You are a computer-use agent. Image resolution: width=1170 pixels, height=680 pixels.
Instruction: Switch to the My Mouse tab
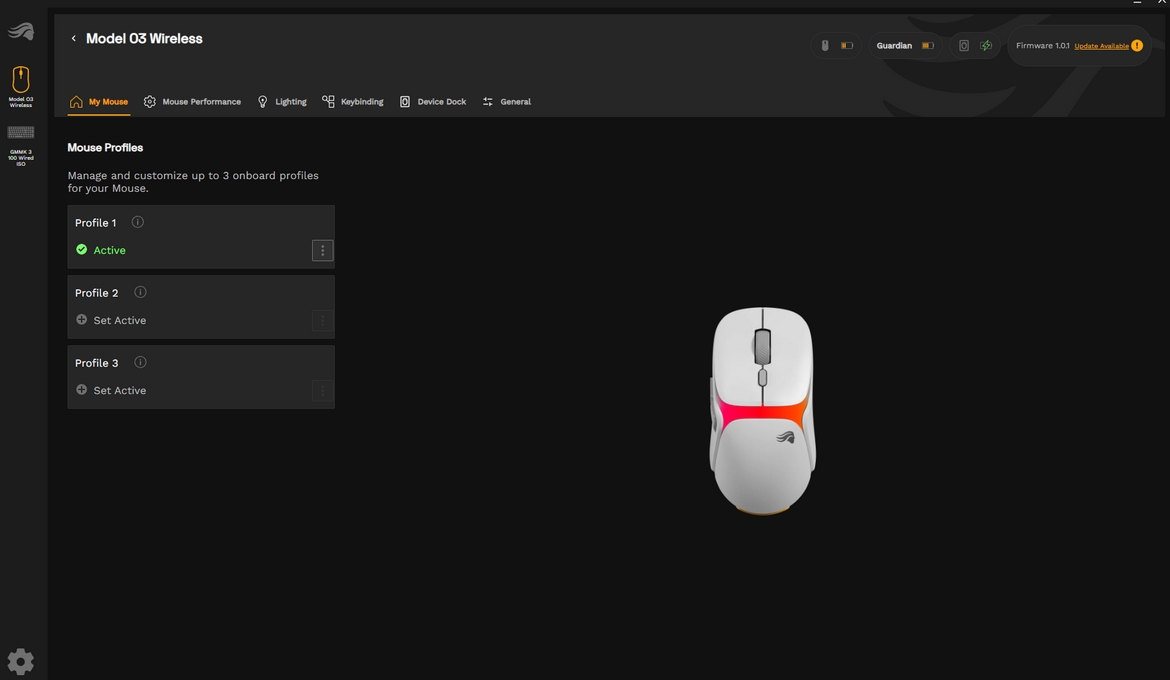coord(98,102)
